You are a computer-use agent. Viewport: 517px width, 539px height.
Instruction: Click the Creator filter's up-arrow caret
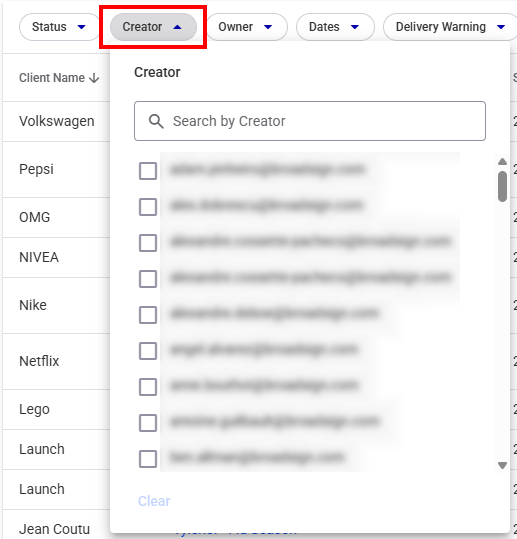point(177,27)
